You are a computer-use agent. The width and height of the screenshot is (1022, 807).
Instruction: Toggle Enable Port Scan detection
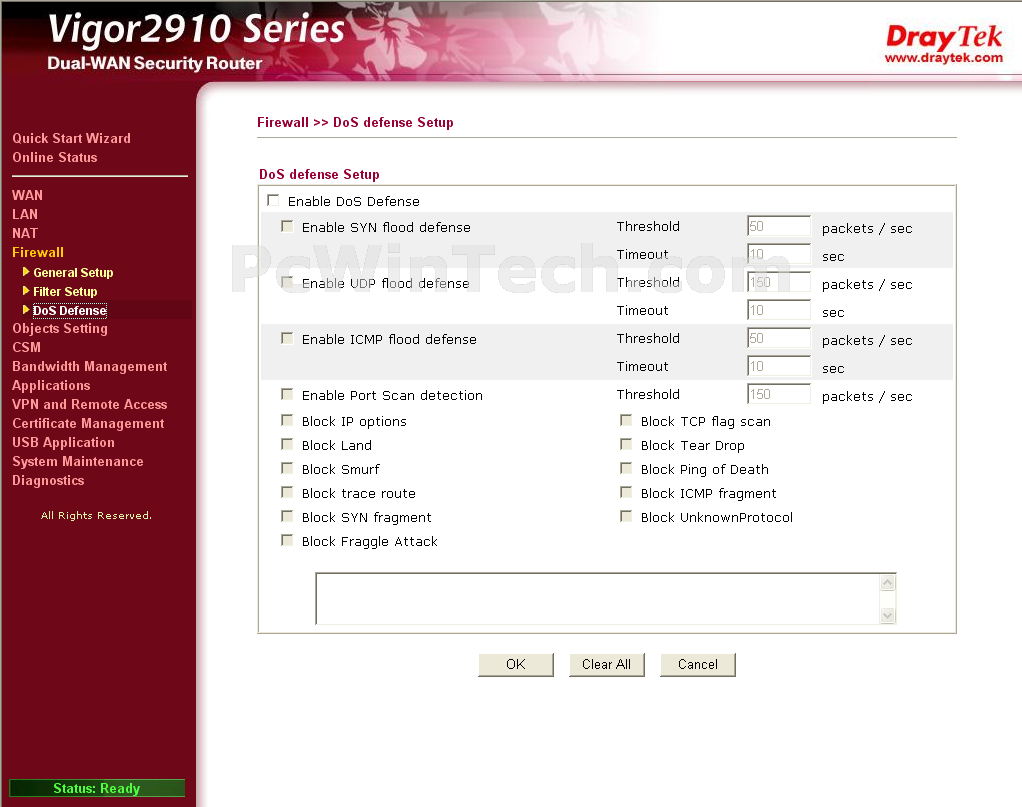(x=287, y=394)
